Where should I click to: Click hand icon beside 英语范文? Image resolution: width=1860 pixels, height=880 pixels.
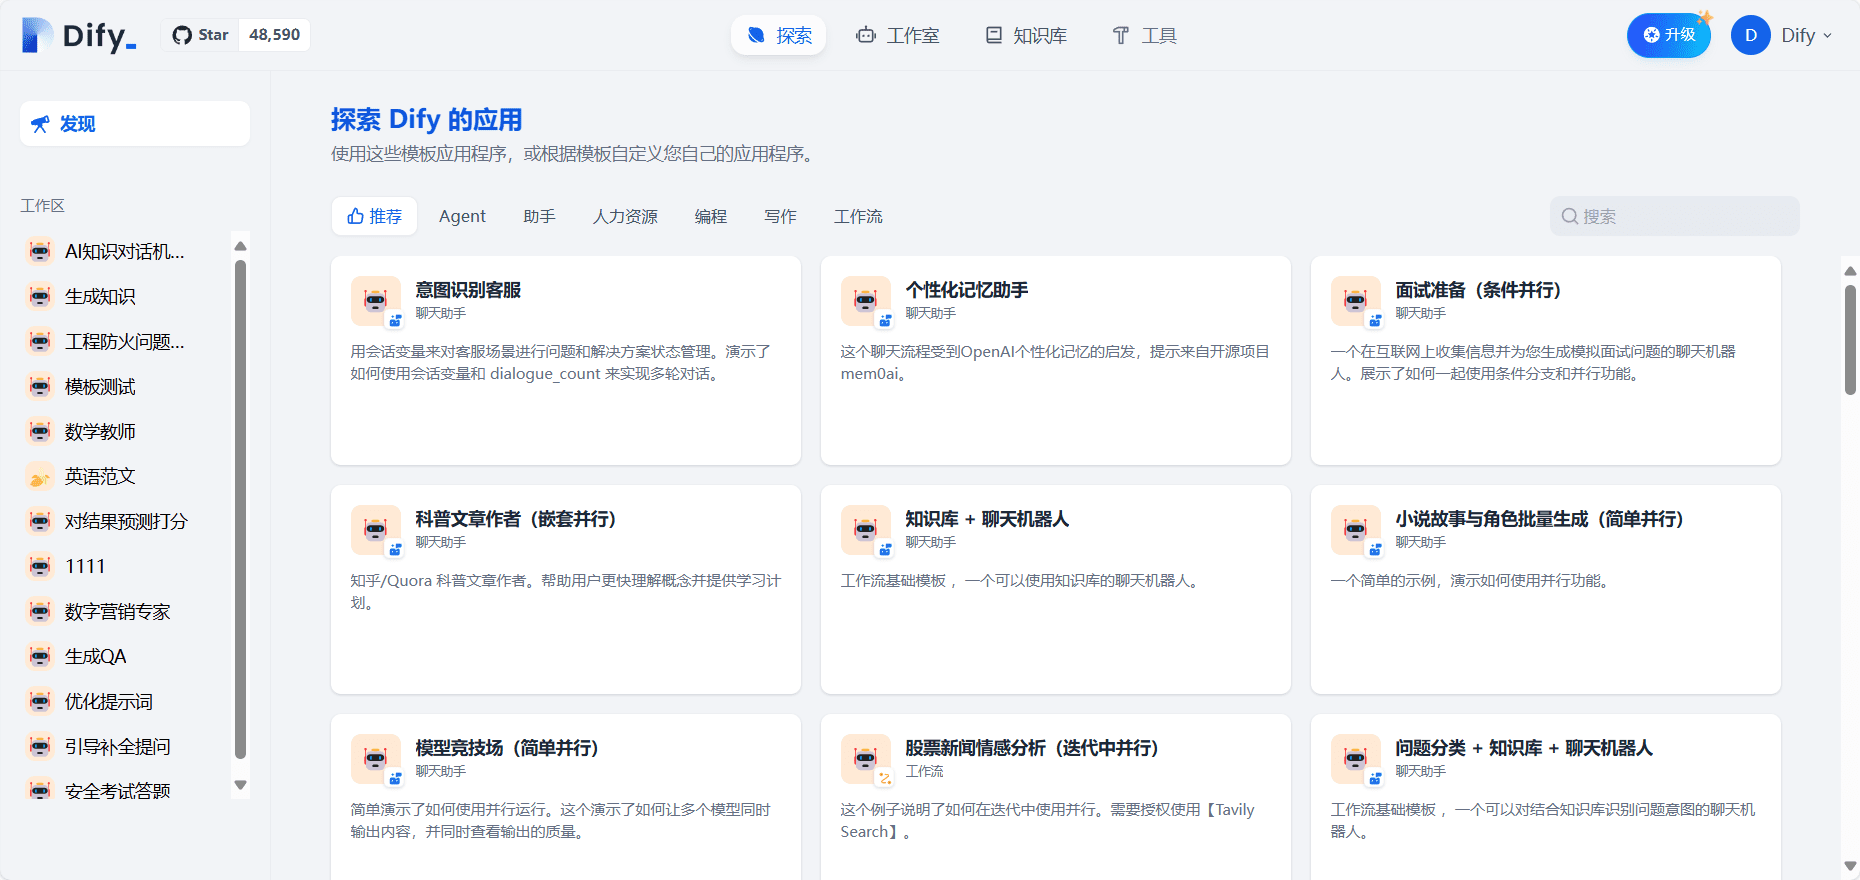(x=40, y=476)
